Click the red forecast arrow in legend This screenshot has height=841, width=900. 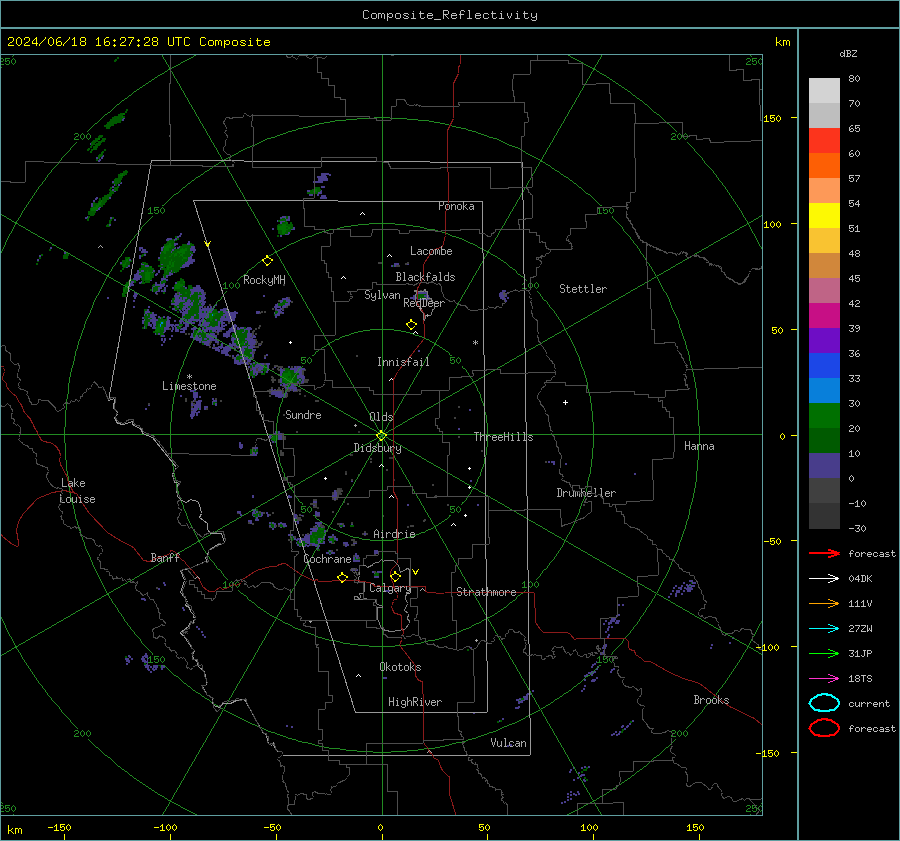pyautogui.click(x=824, y=553)
